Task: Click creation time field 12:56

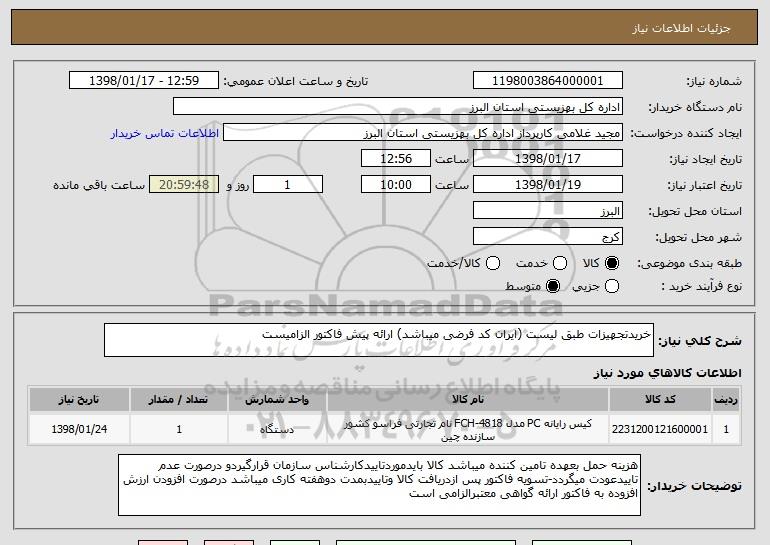Action: (396, 159)
